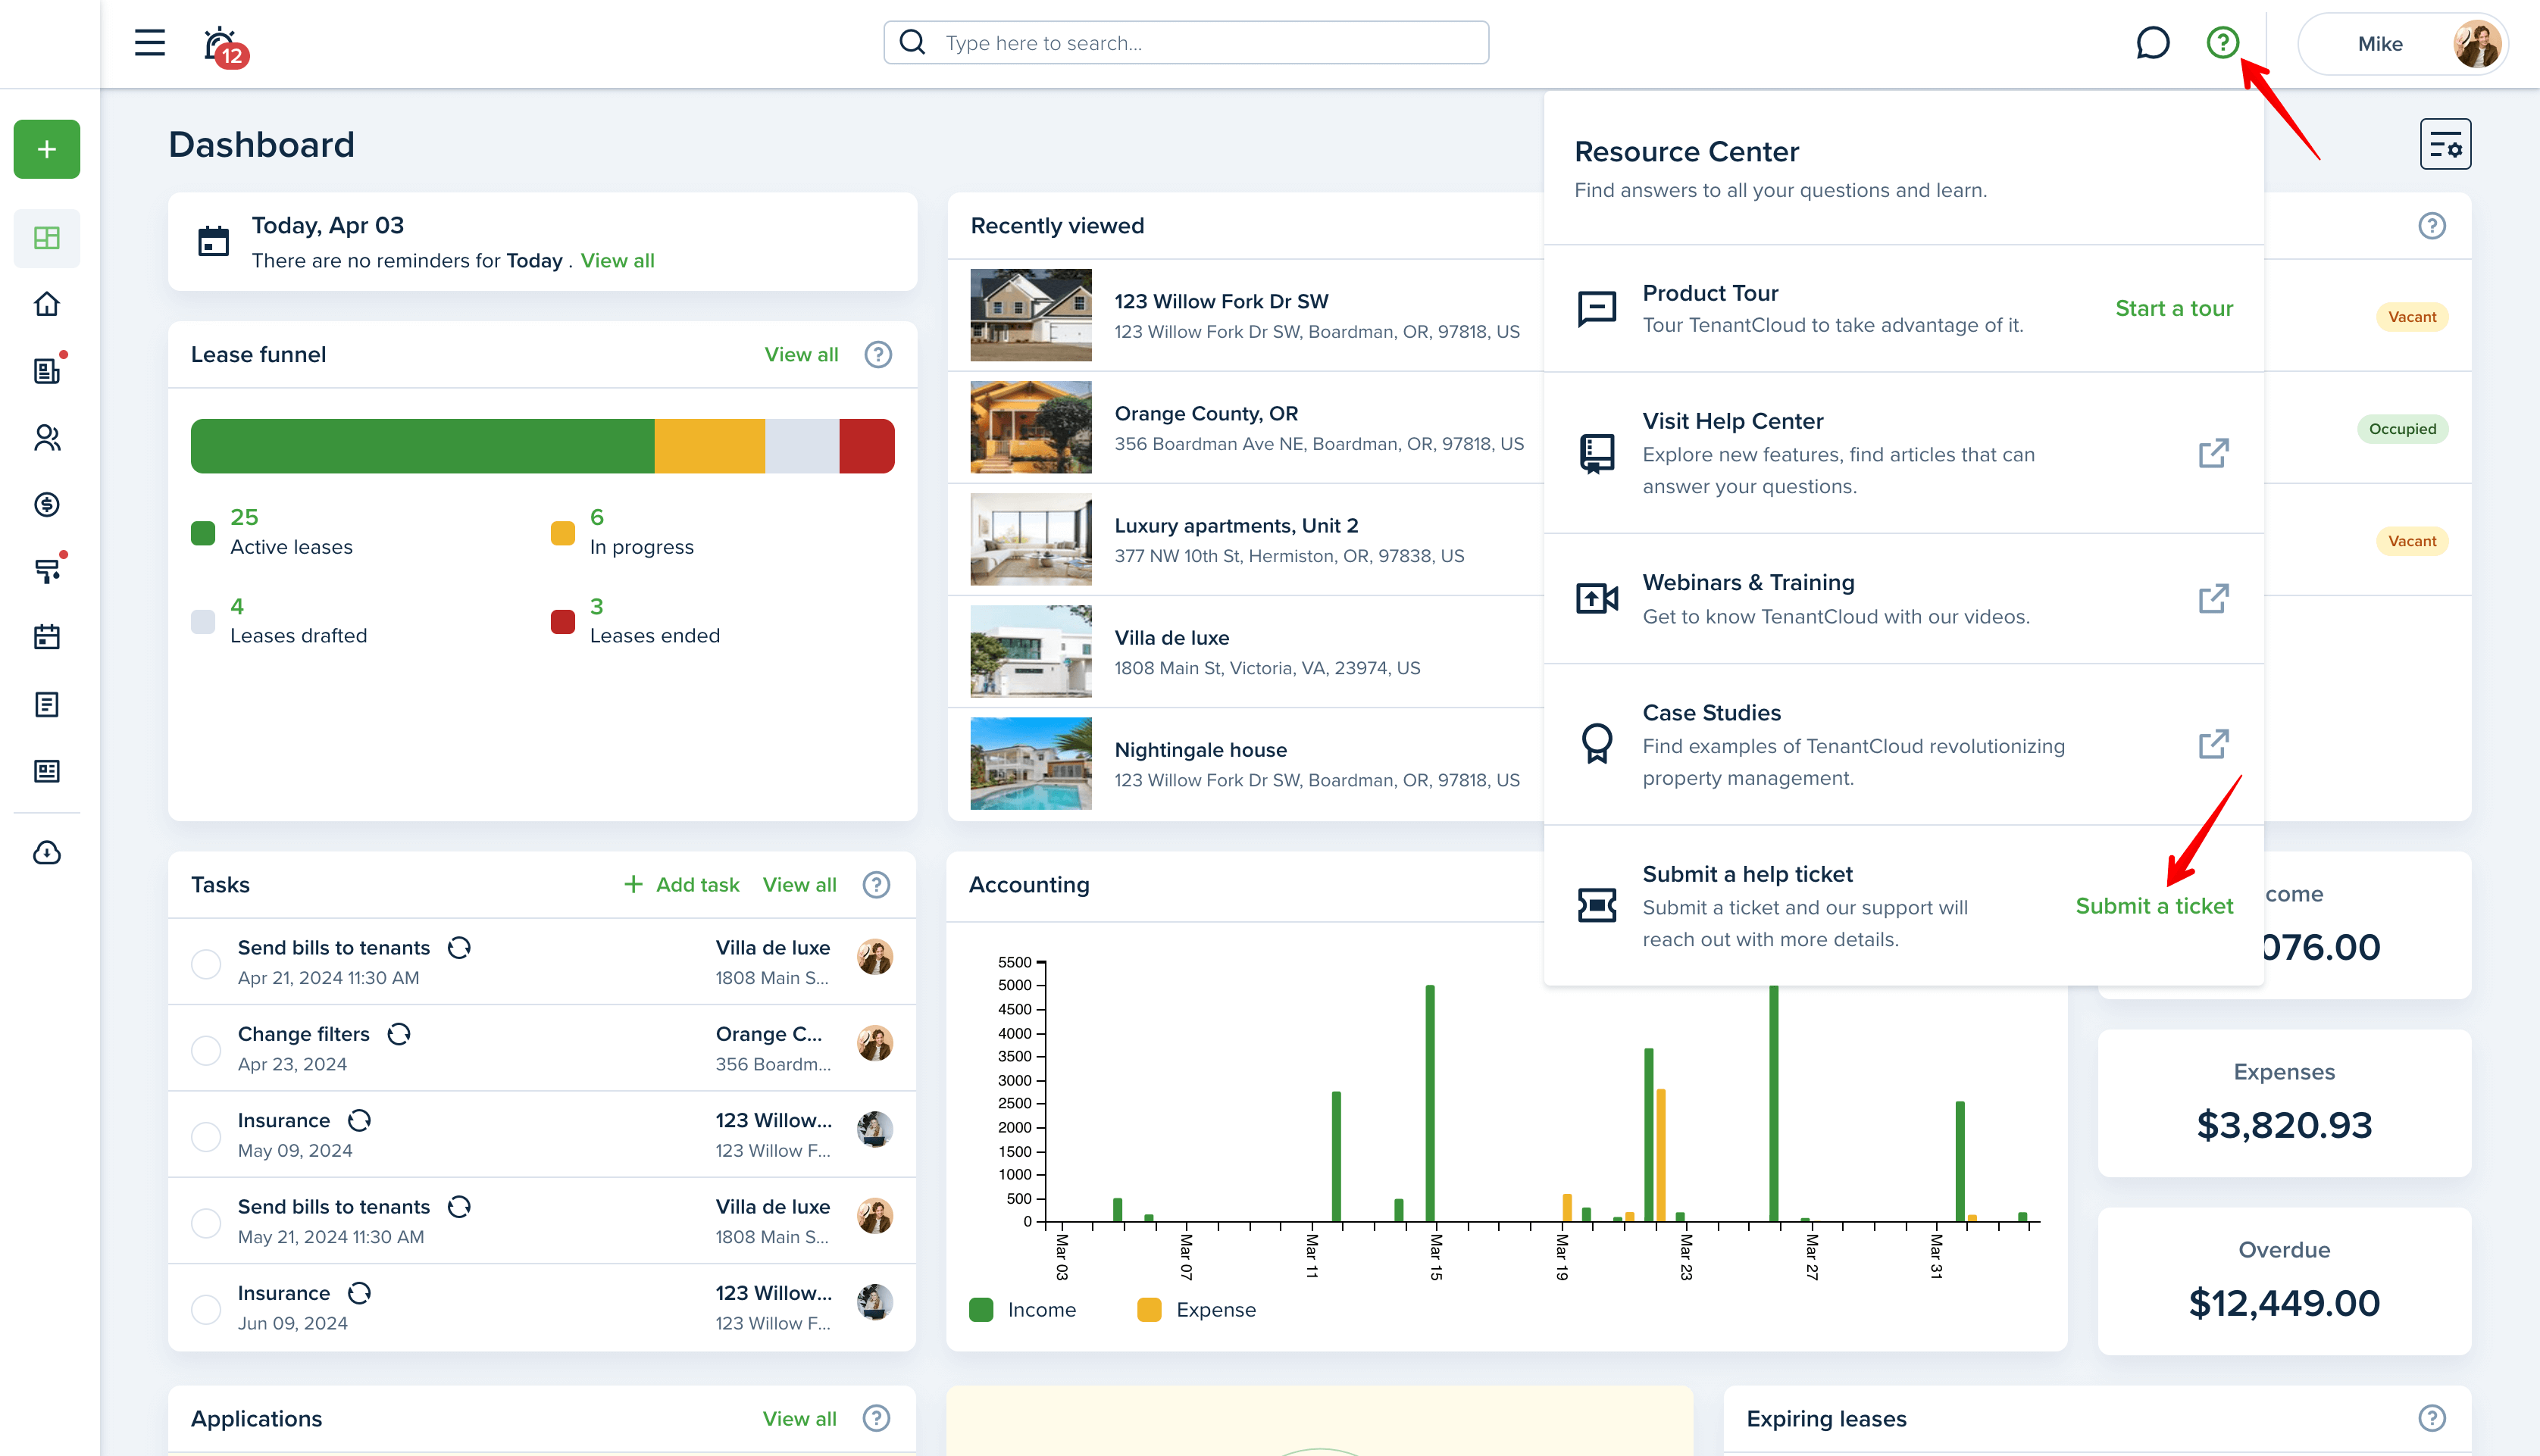Image resolution: width=2540 pixels, height=1456 pixels.
Task: Open Luxury apartments, Unit 2 thumbnail
Action: (x=1030, y=539)
